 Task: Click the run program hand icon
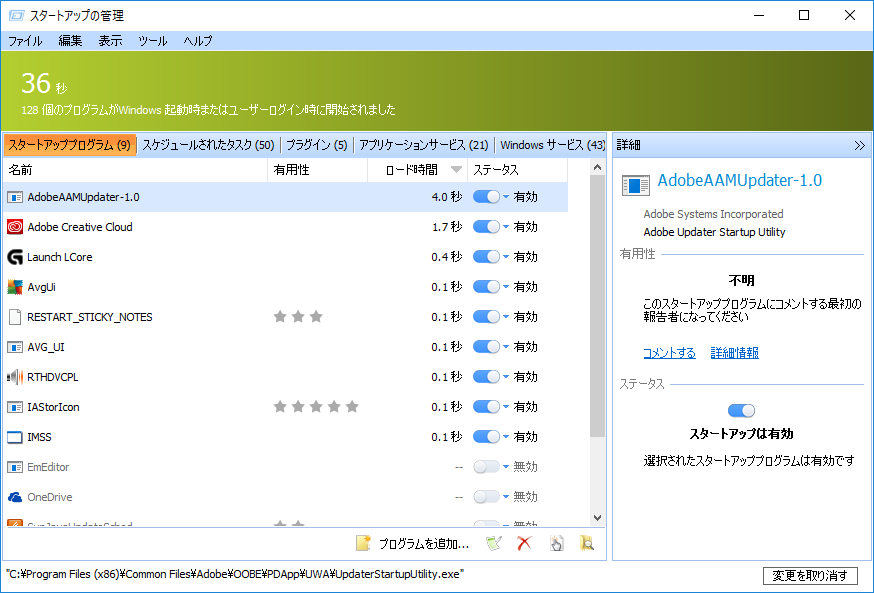pyautogui.click(x=556, y=543)
